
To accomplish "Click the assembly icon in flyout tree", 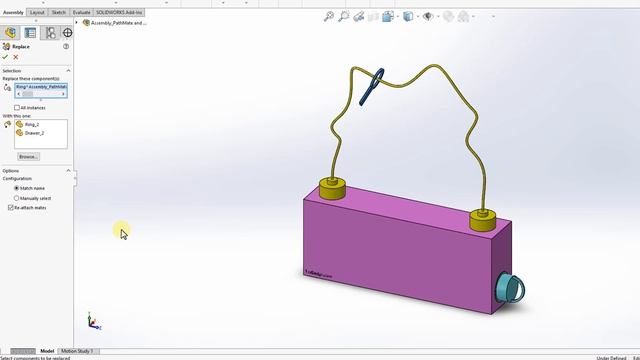I will coord(86,23).
